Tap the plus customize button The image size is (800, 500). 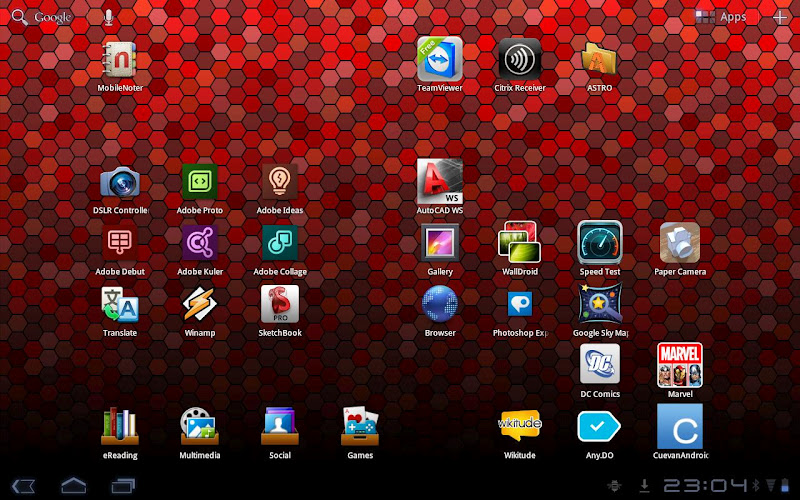pyautogui.click(x=780, y=17)
